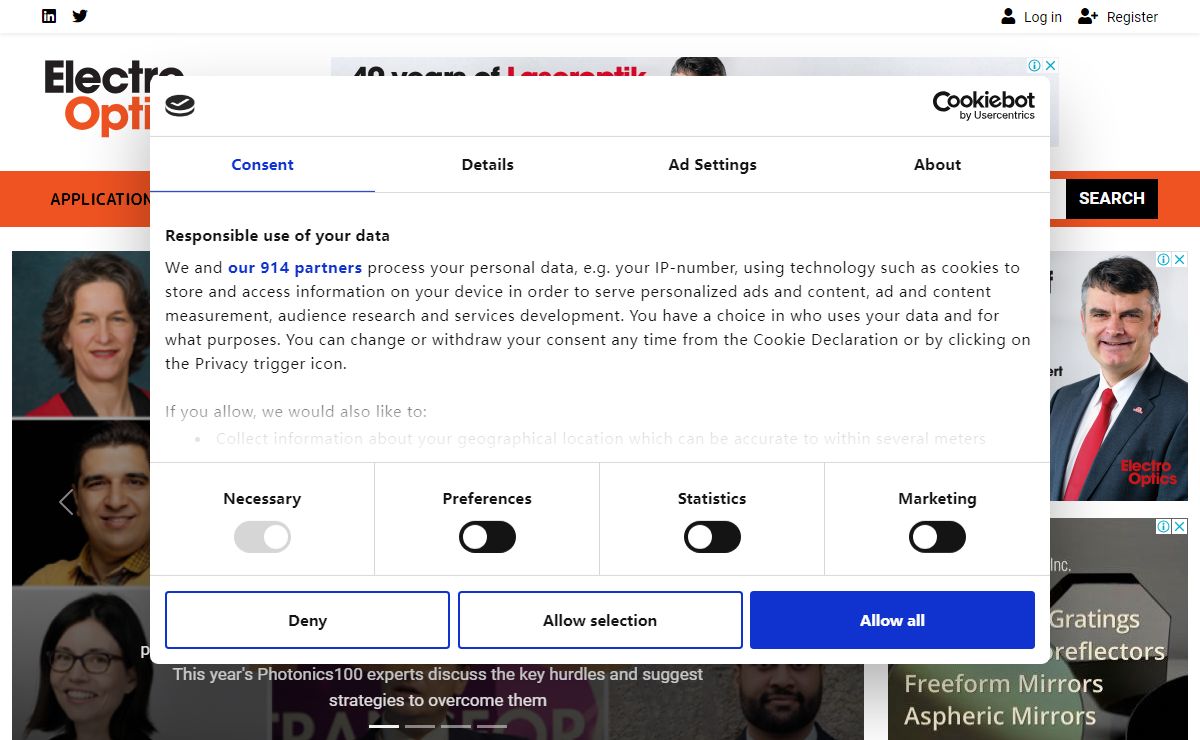Close the red-tie man ad with its X
This screenshot has height=740, width=1200.
(1179, 259)
